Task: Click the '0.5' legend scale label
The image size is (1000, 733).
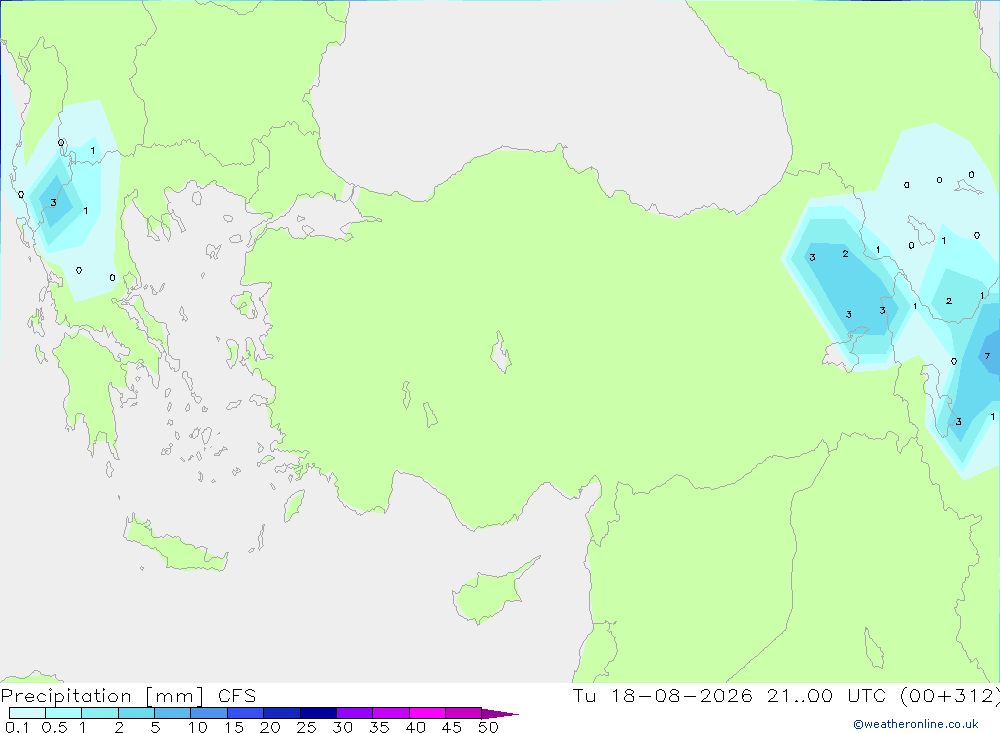Action: click(x=54, y=727)
